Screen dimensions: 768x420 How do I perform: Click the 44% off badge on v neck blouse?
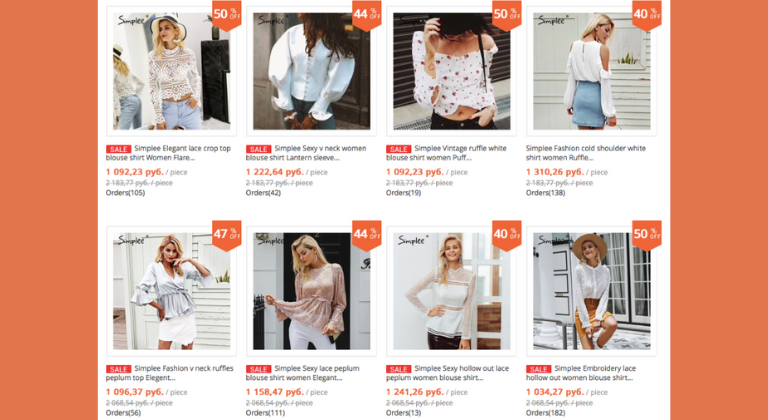tap(366, 15)
